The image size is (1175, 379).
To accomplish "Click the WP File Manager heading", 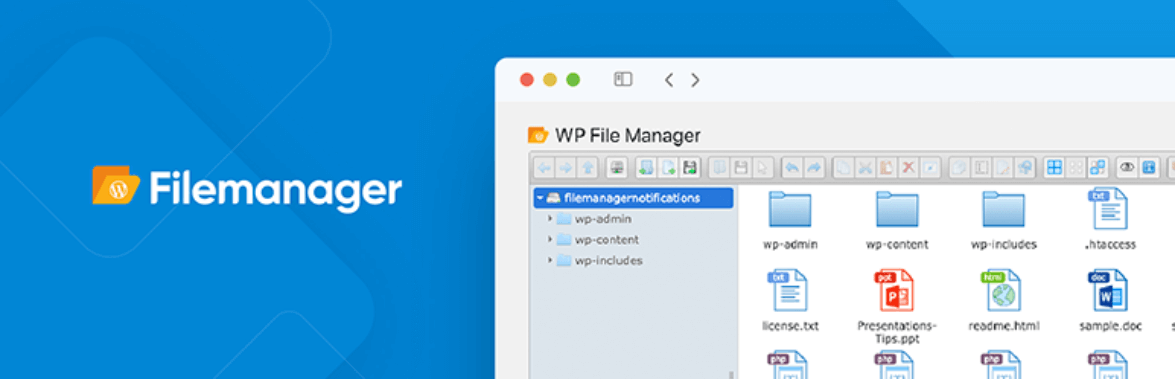I will click(x=627, y=136).
